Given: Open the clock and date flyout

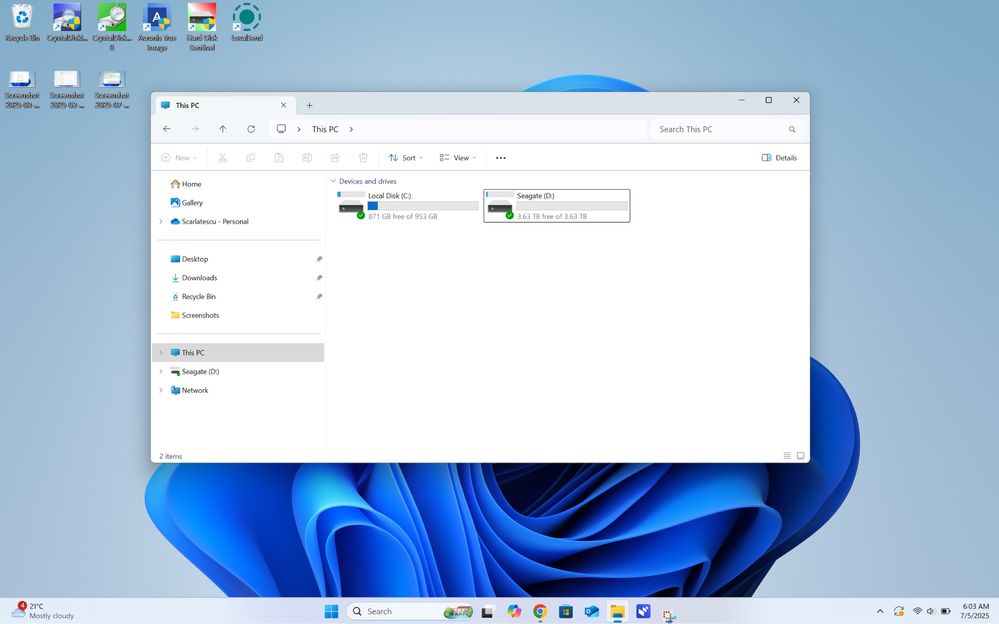Looking at the screenshot, I should coord(975,611).
